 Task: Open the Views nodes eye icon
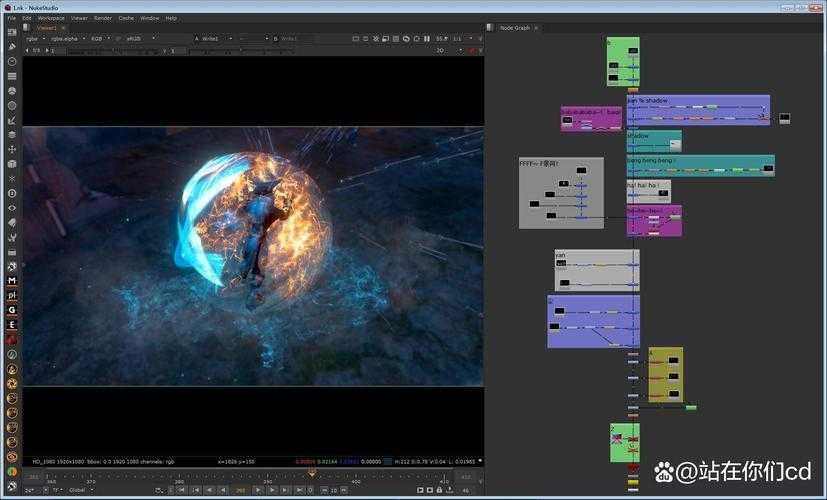point(12,208)
